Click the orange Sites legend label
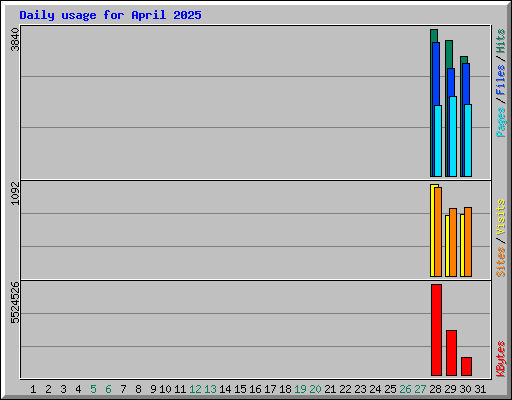The height and width of the screenshot is (400, 512). point(500,262)
